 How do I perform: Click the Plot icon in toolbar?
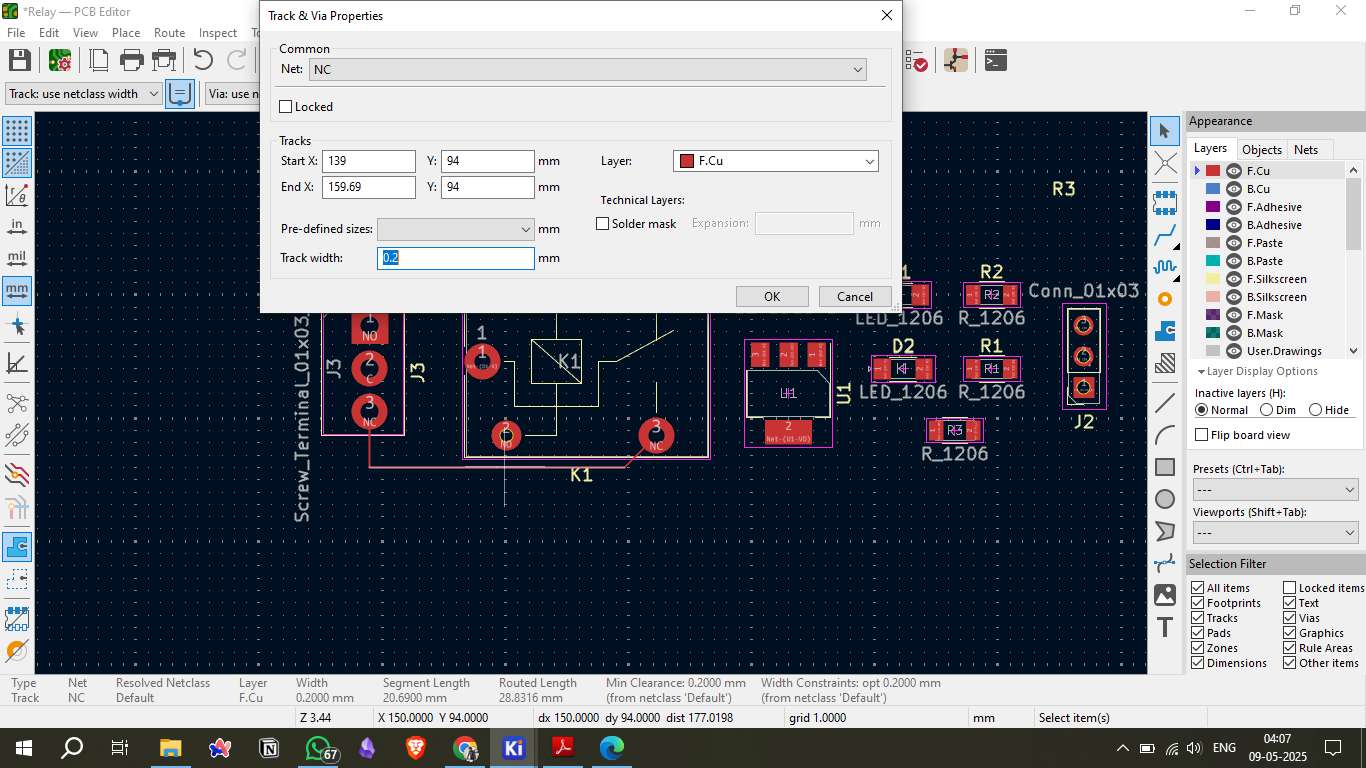pyautogui.click(x=164, y=60)
